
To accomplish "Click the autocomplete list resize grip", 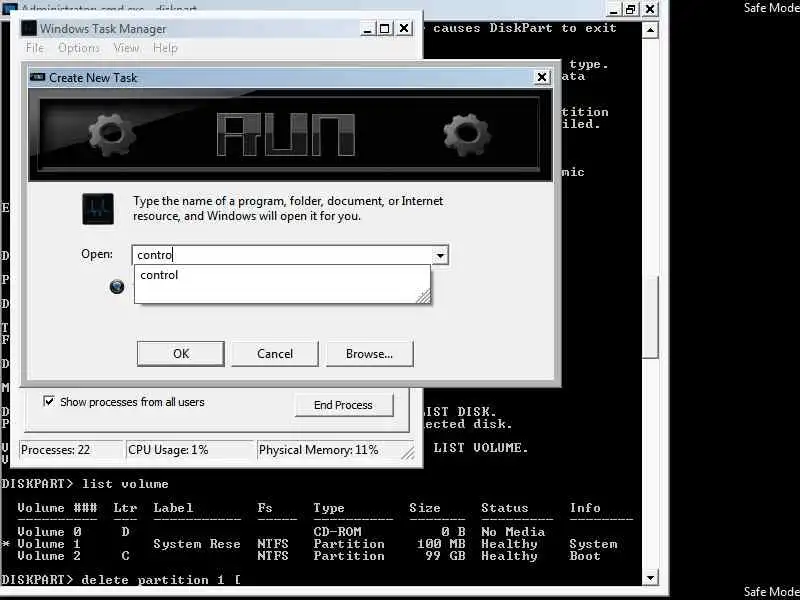I will click(423, 296).
